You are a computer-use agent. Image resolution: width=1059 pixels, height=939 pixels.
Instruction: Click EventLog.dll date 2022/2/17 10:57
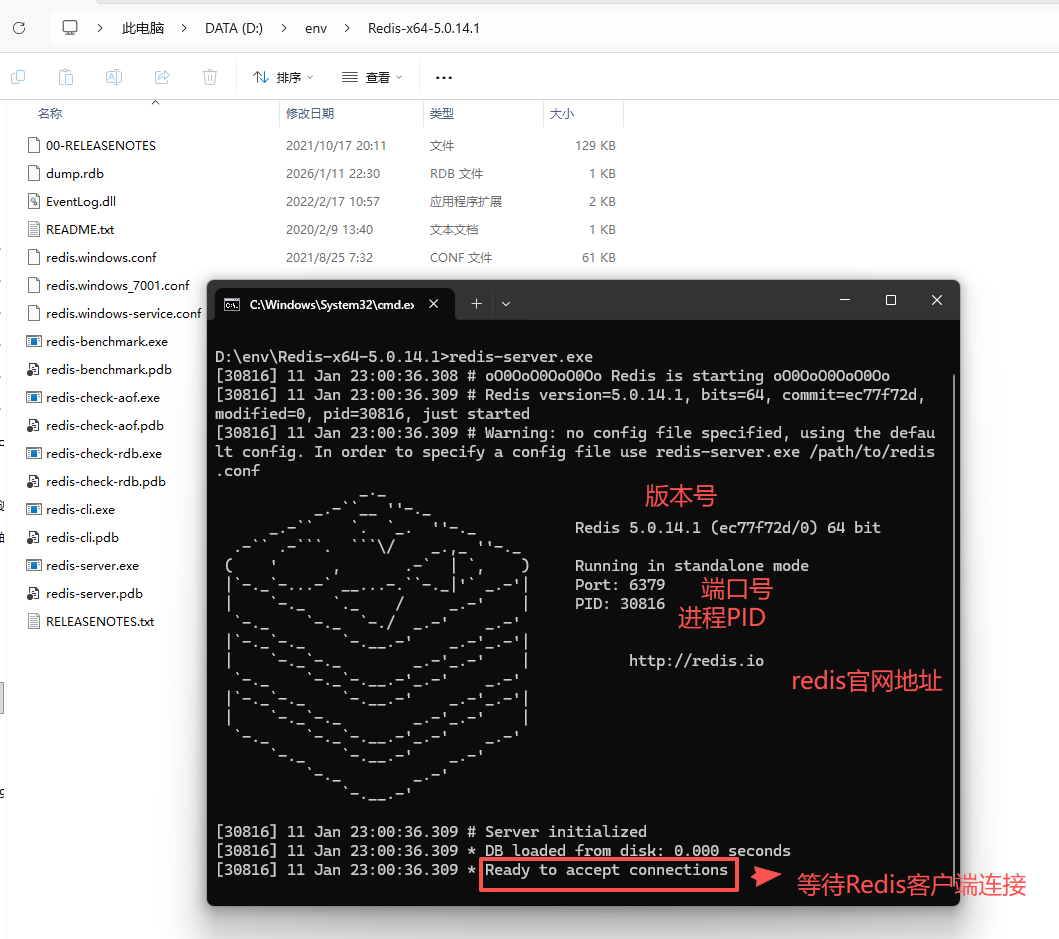[333, 201]
